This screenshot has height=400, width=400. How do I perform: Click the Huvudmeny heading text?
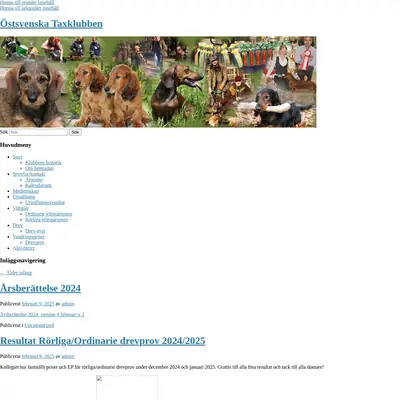point(16,145)
